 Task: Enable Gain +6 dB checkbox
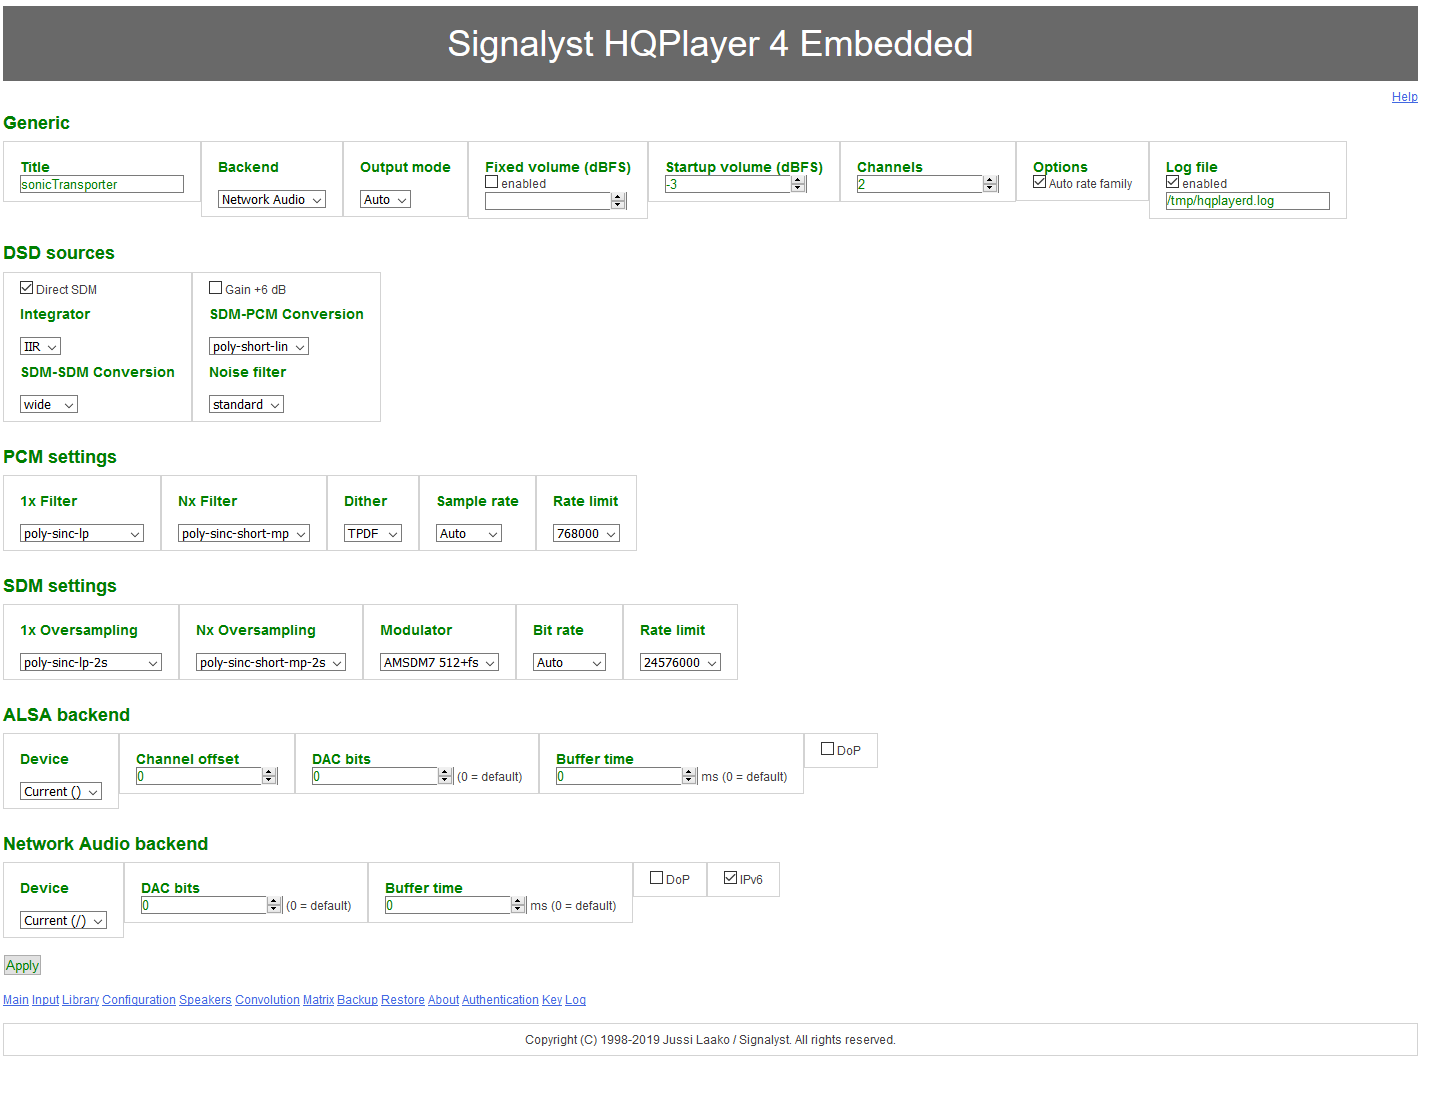(x=215, y=288)
